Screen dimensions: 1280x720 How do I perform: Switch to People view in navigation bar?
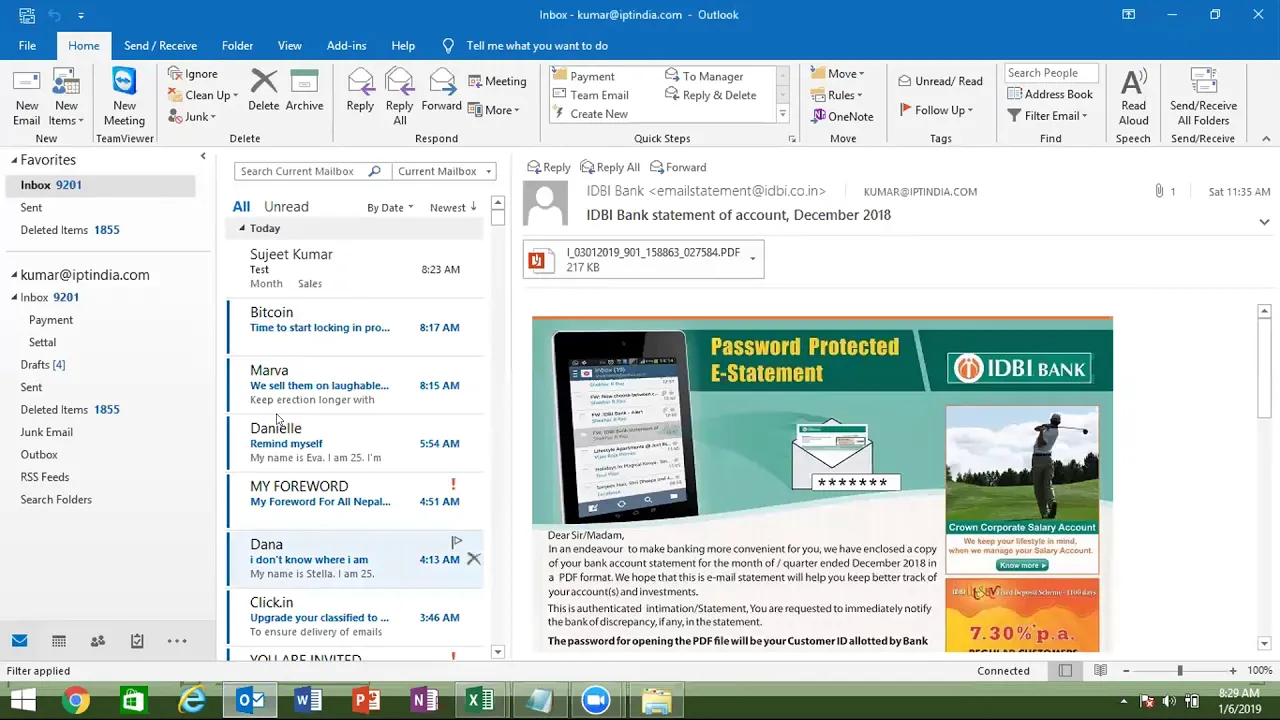(x=98, y=641)
